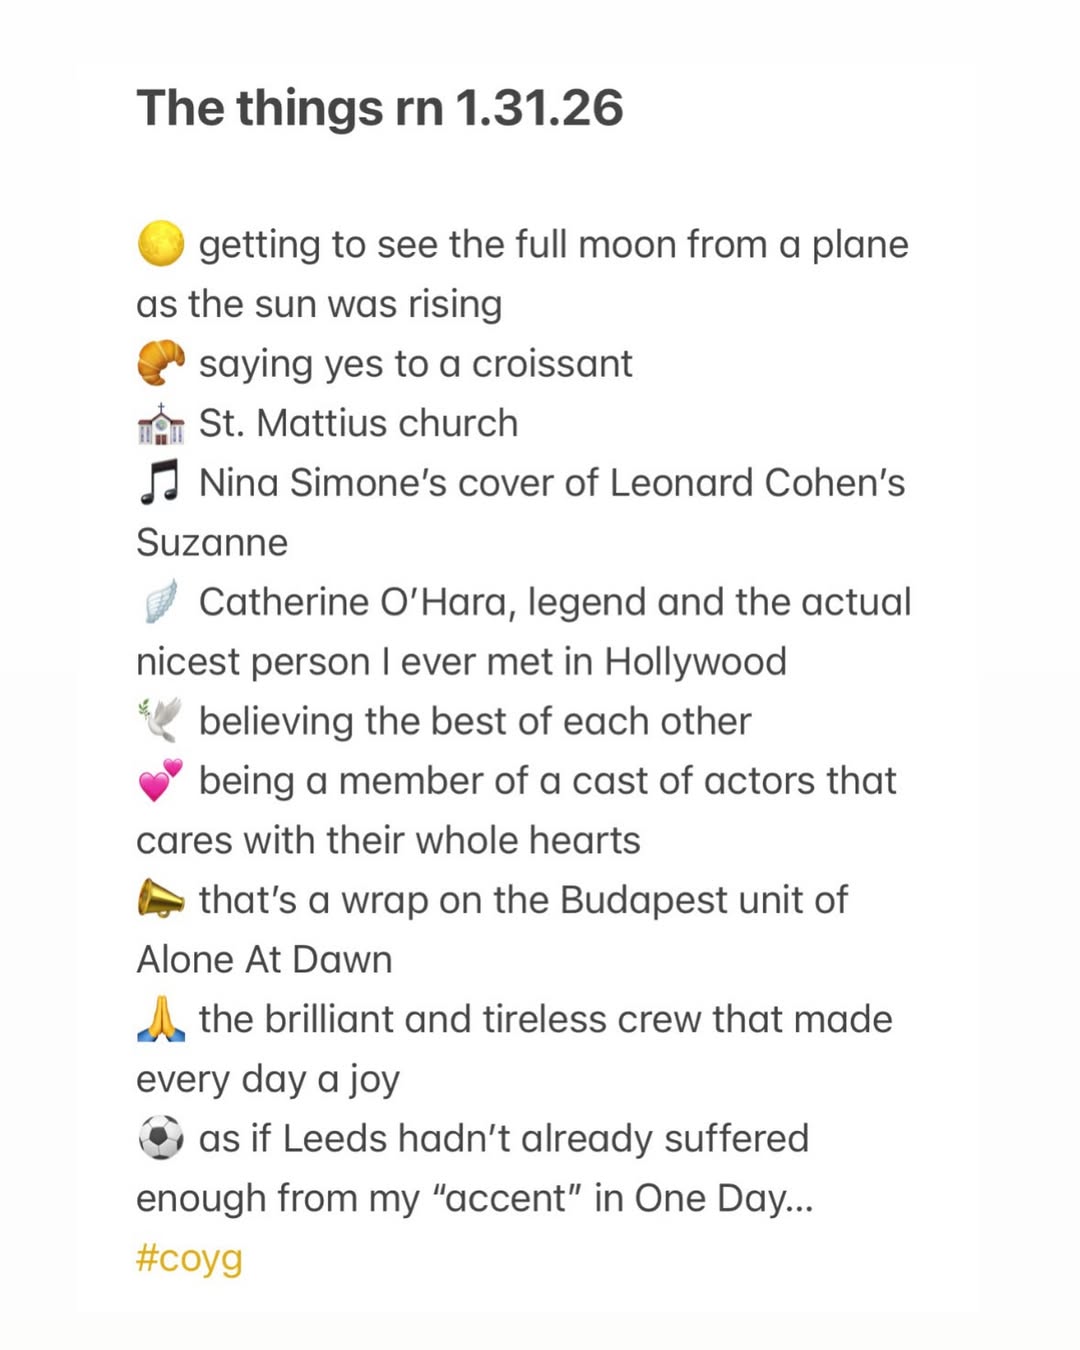Click the "as the sun was rising" text
Image resolution: width=1080 pixels, height=1350 pixels.
pyautogui.click(x=319, y=304)
